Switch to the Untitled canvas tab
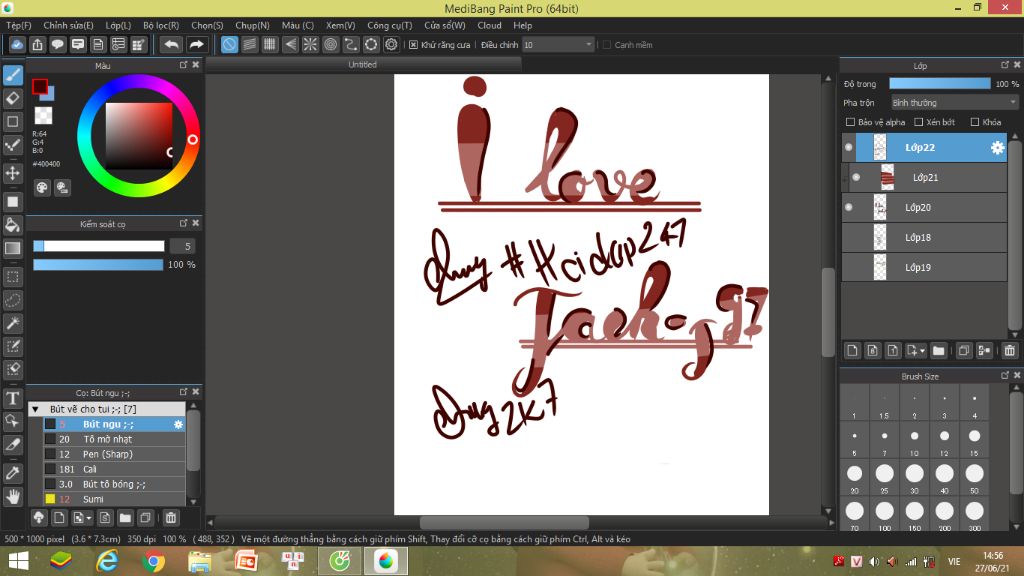This screenshot has height=576, width=1024. point(362,65)
